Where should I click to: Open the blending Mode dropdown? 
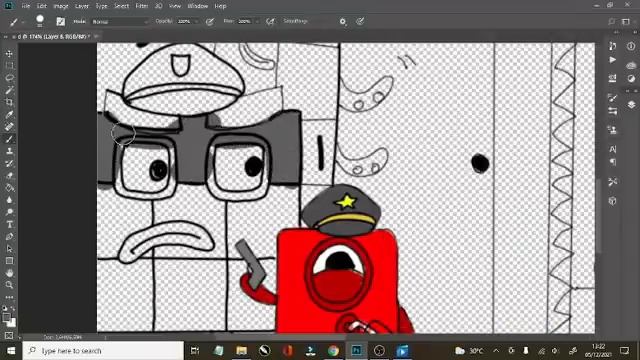[120, 22]
